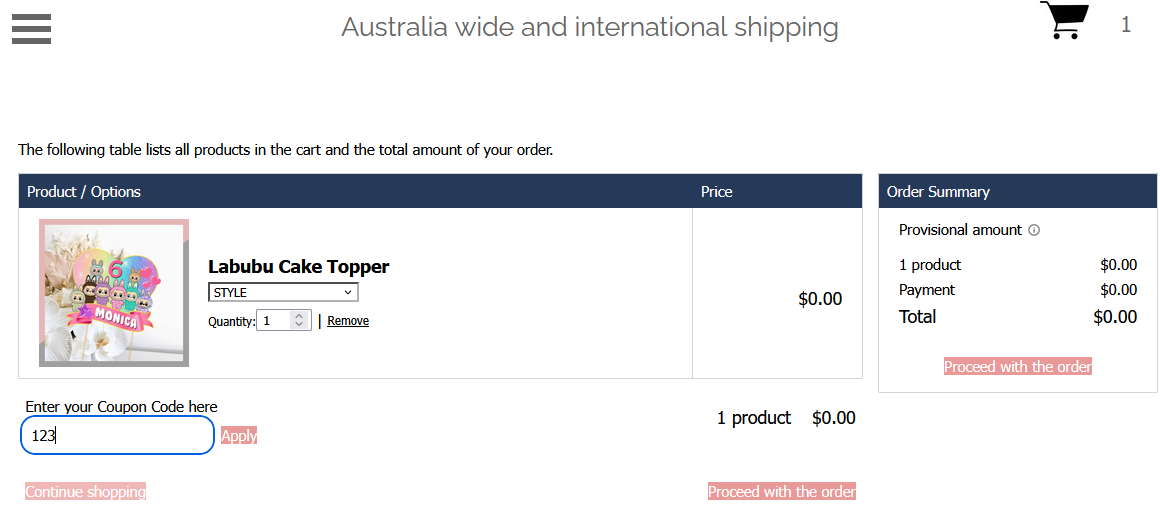This screenshot has height=514, width=1160.
Task: Click the coupon code input field
Action: click(x=117, y=436)
